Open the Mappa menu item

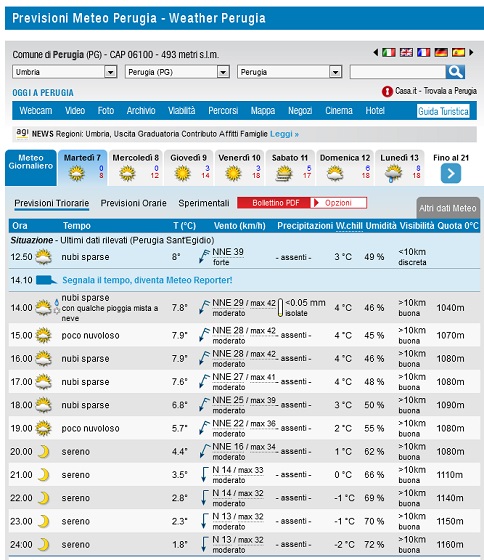click(x=263, y=111)
